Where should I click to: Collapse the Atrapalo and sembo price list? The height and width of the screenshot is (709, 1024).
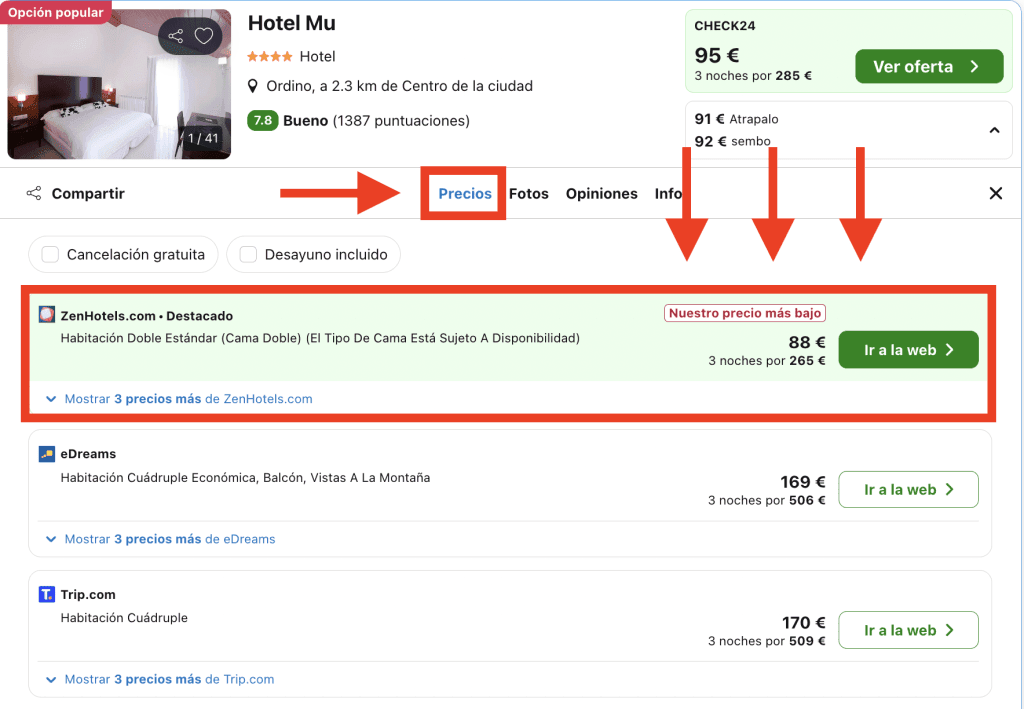tap(994, 130)
